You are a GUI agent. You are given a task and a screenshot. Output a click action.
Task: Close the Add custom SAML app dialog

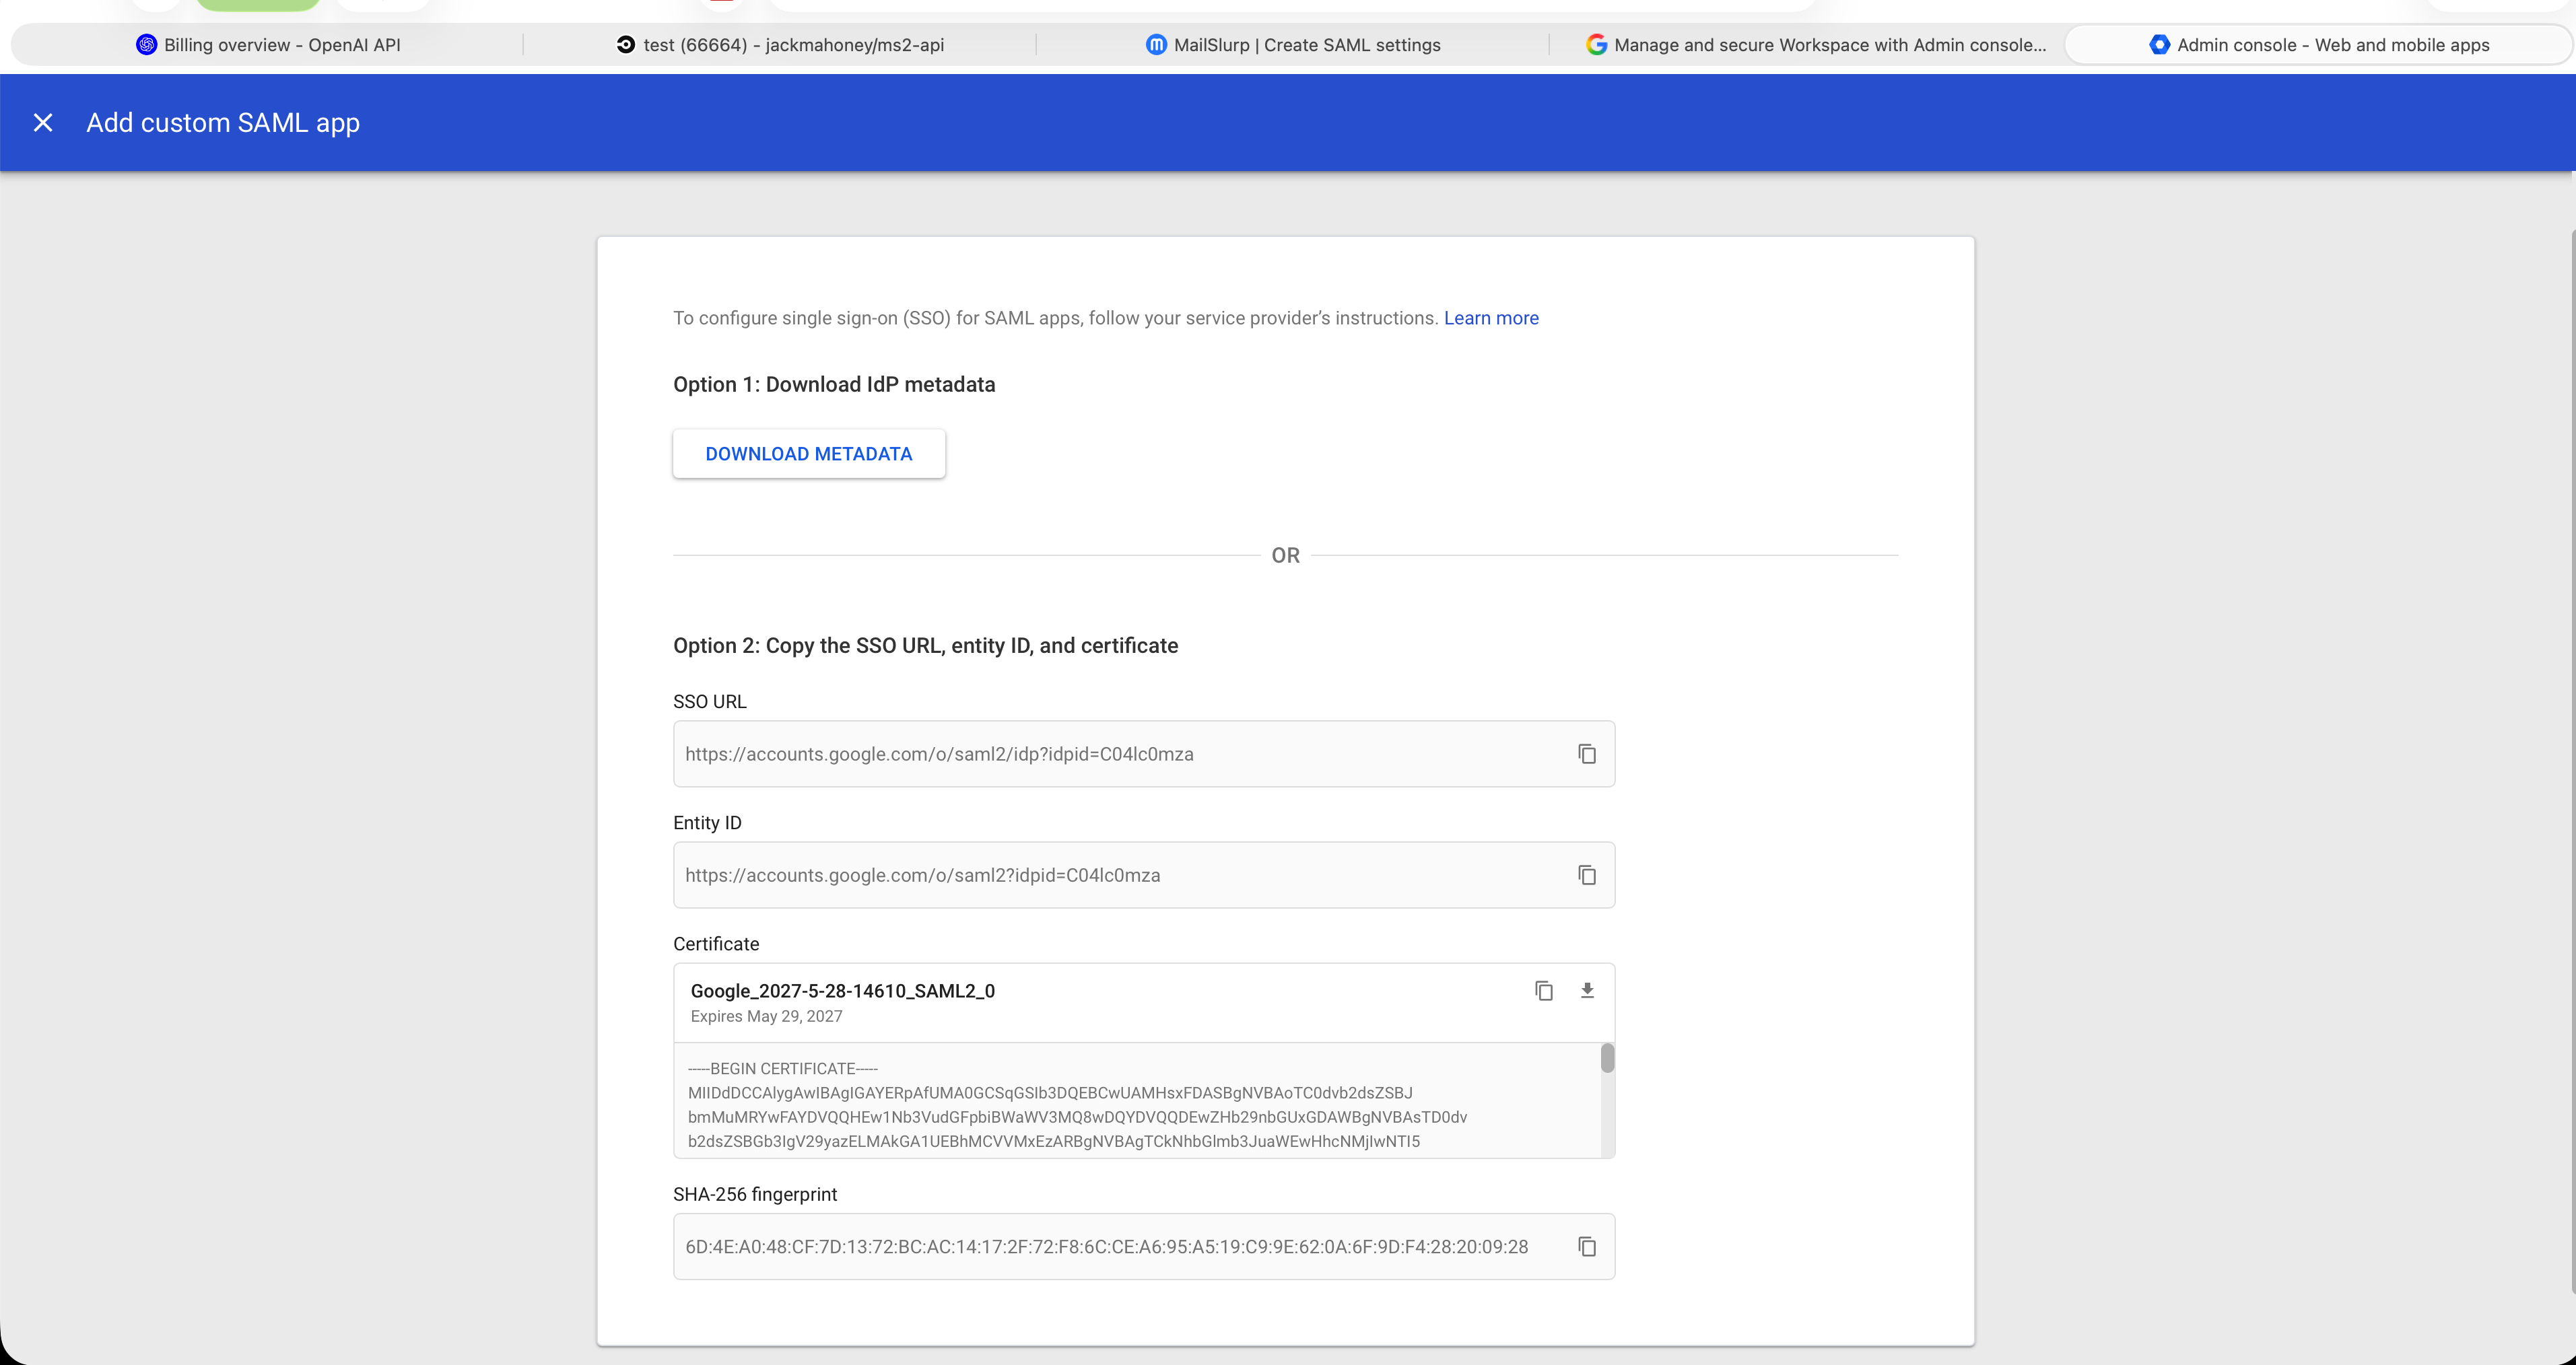[43, 122]
